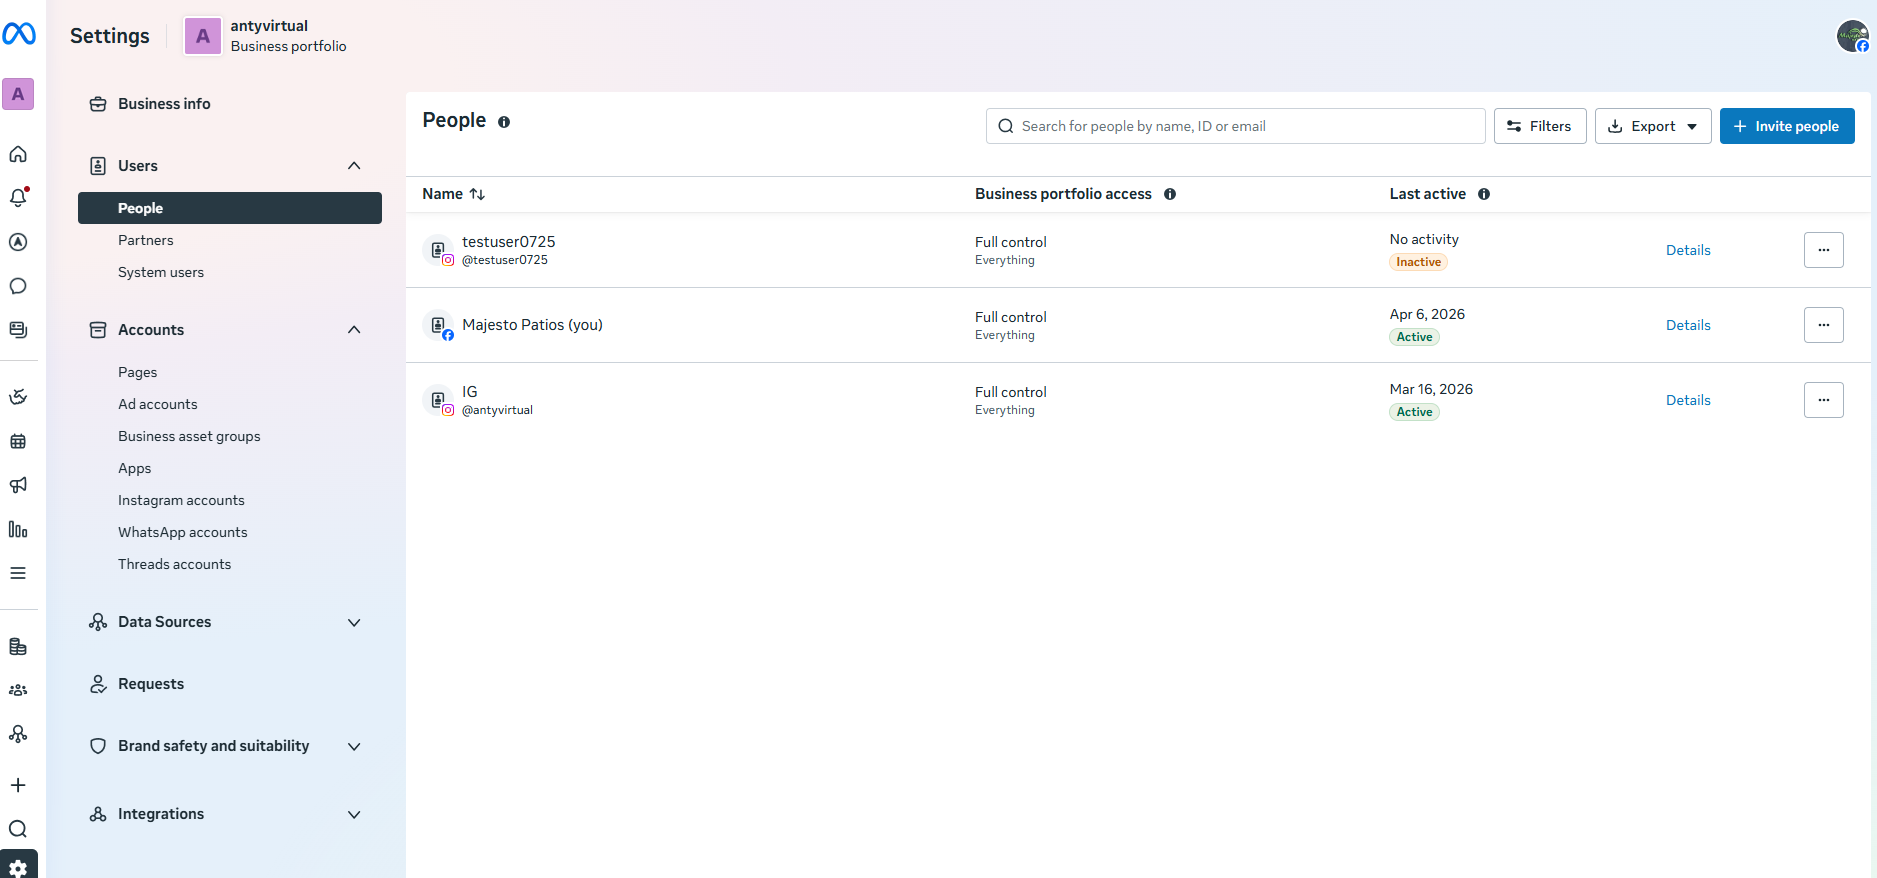The image size is (1877, 878).
Task: View Details for testuser0725
Action: pos(1688,250)
